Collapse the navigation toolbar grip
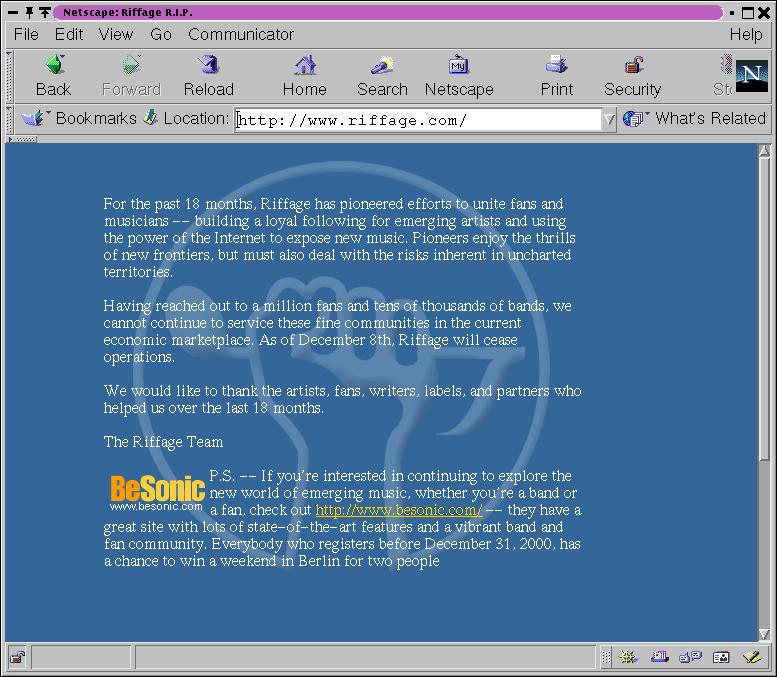This screenshot has height=677, width=777. pyautogui.click(x=9, y=76)
